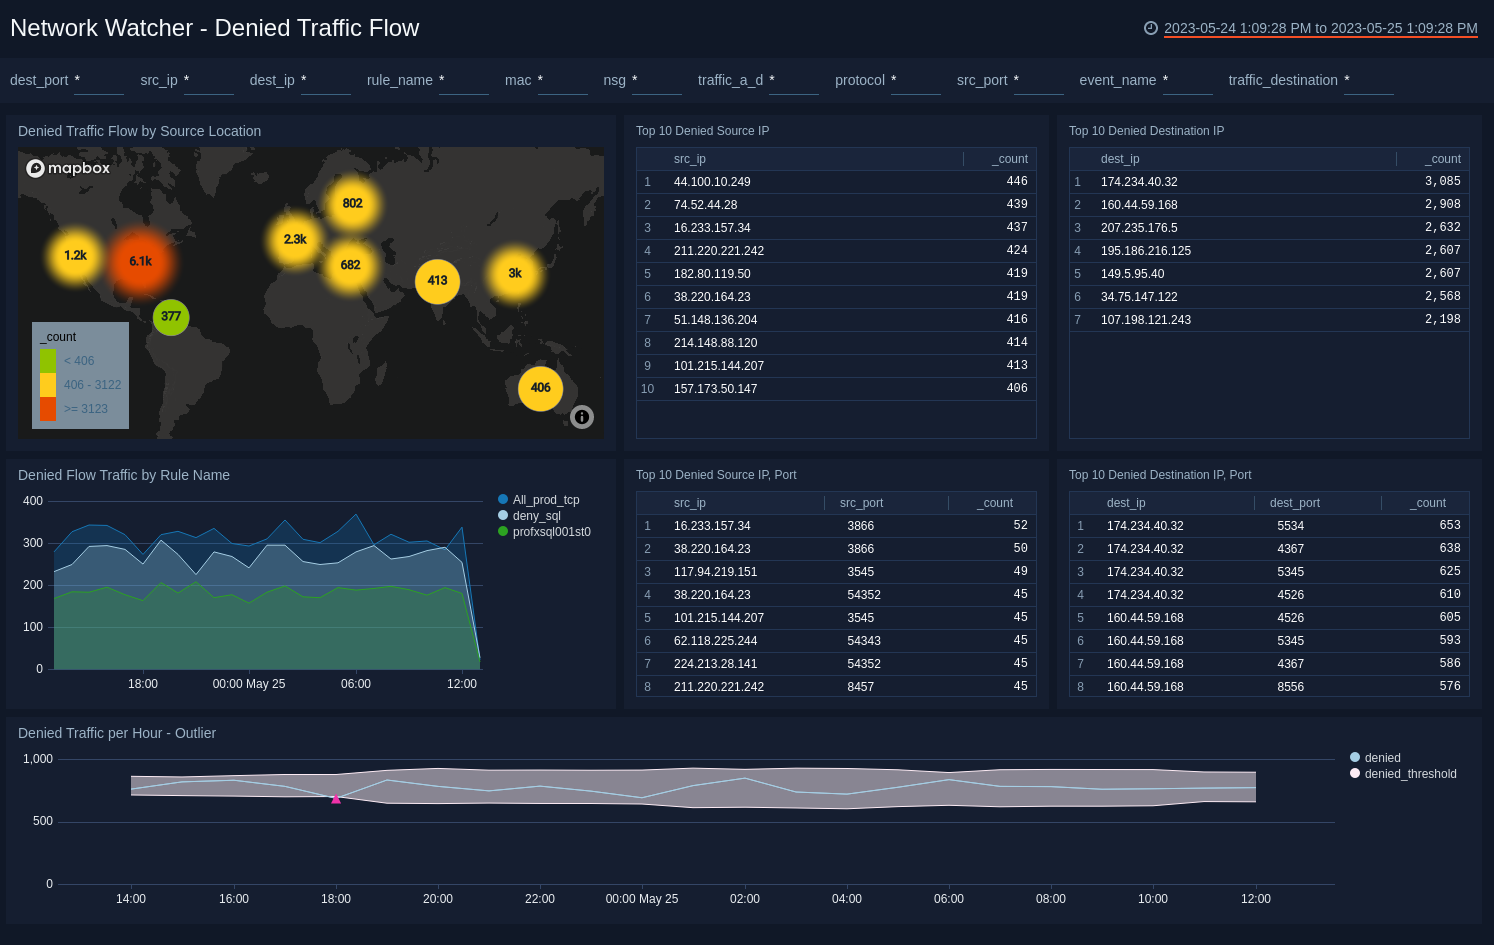Click the traffic_destination filter field
Screen dimensions: 1494x945
pyautogui.click(x=1369, y=81)
